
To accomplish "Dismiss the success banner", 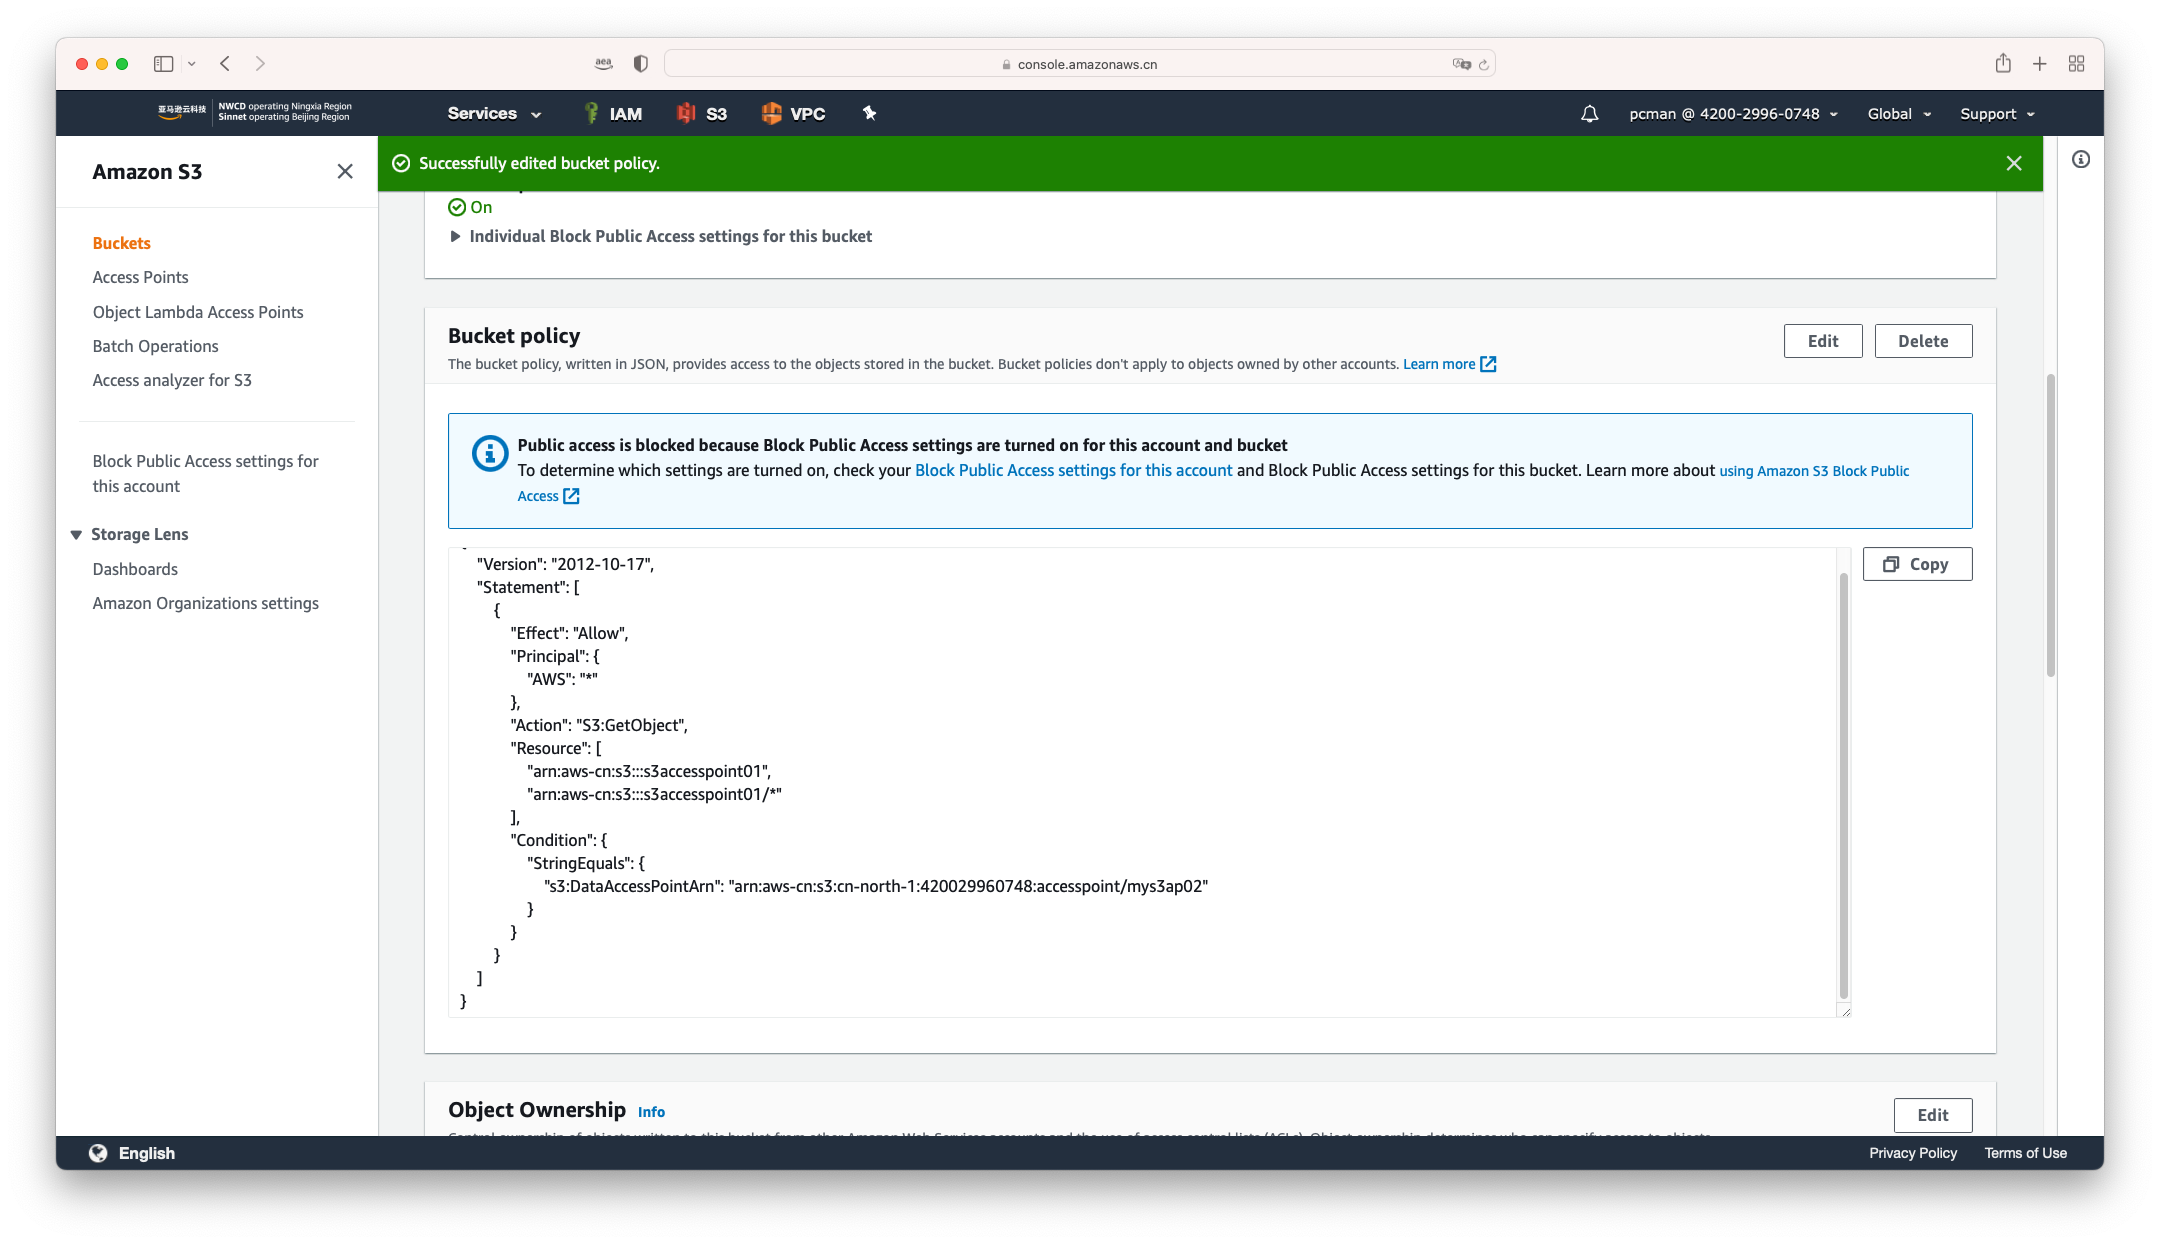I will click(x=2014, y=163).
